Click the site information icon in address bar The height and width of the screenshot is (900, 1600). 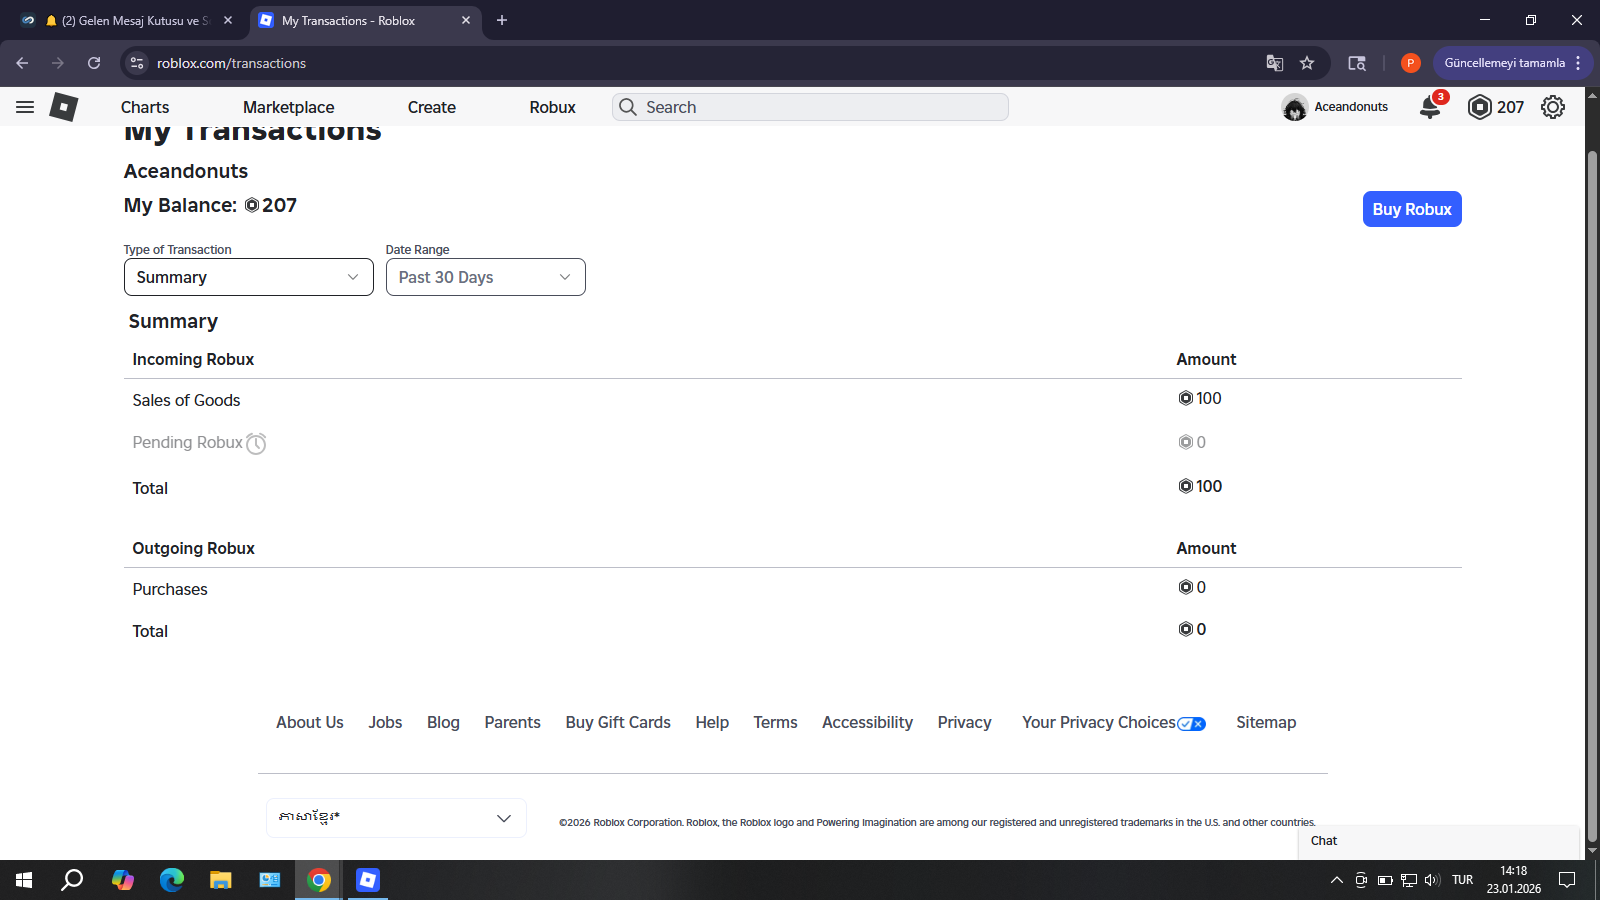click(x=137, y=63)
